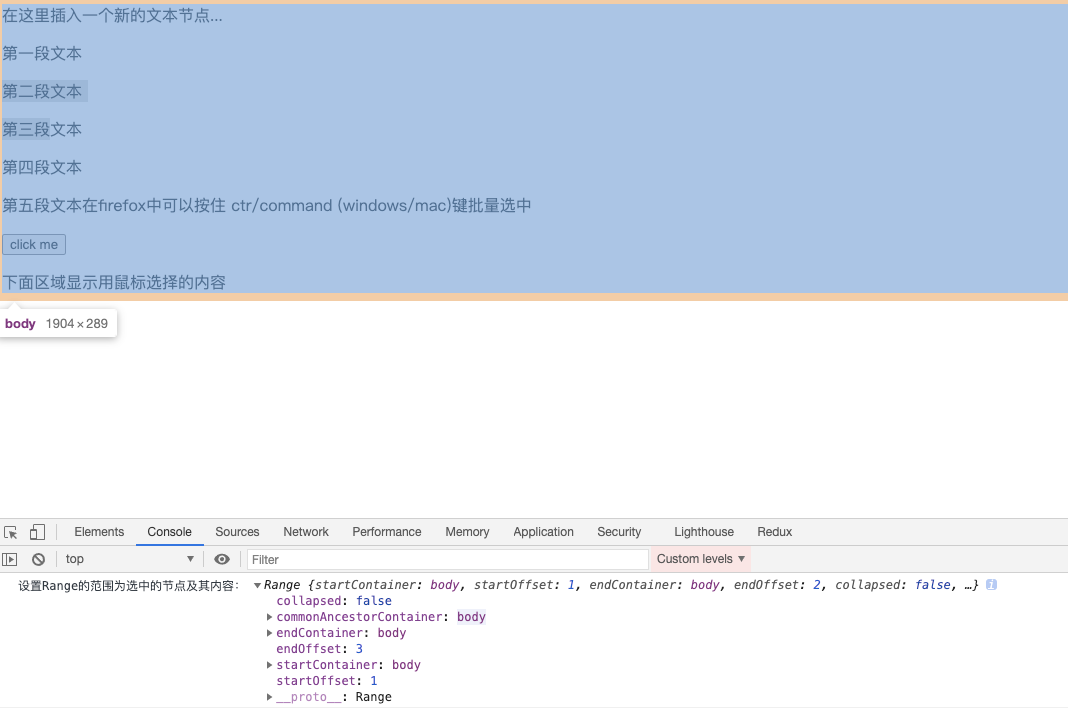The height and width of the screenshot is (709, 1068).
Task: Show the console sidebar icon
Action: click(x=9, y=558)
